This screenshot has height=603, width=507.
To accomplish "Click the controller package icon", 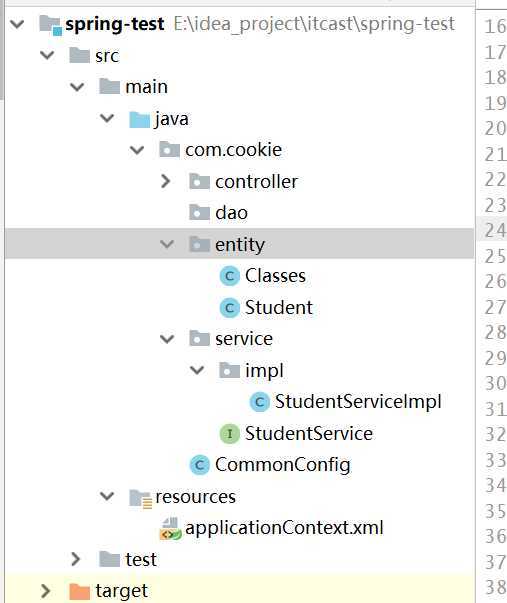I will pyautogui.click(x=199, y=181).
